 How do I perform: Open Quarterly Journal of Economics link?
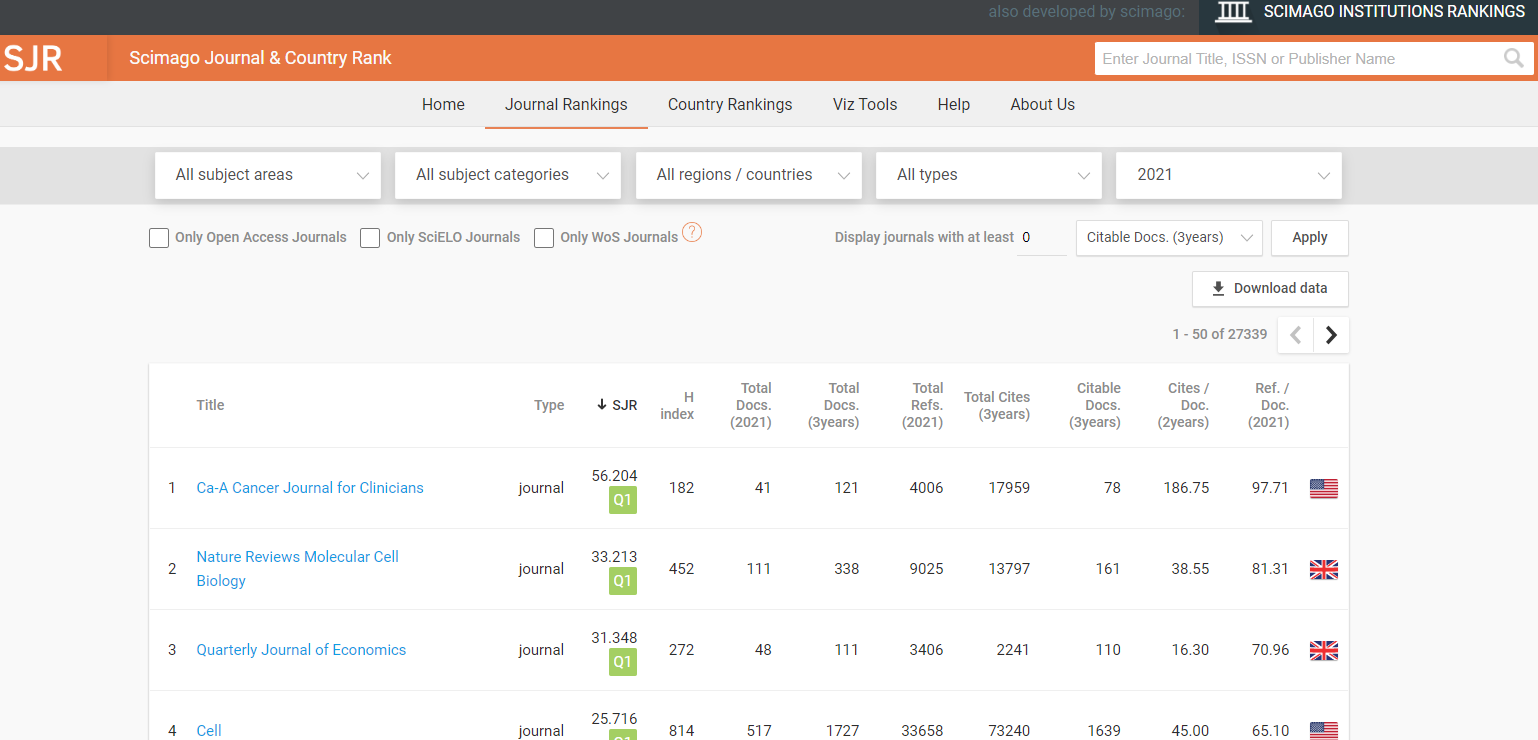click(301, 650)
